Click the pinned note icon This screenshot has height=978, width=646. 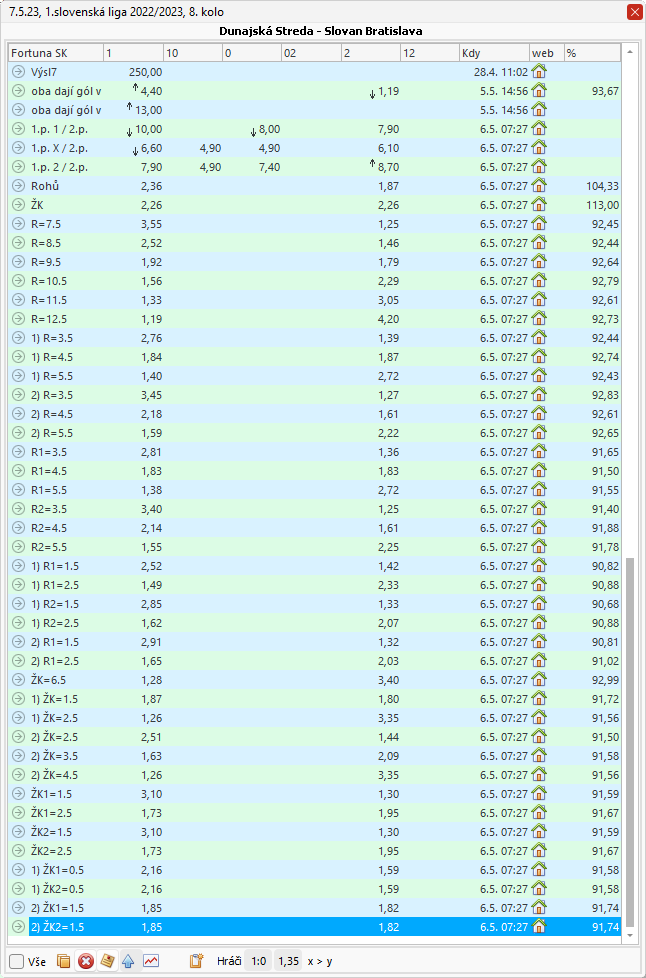[107, 961]
